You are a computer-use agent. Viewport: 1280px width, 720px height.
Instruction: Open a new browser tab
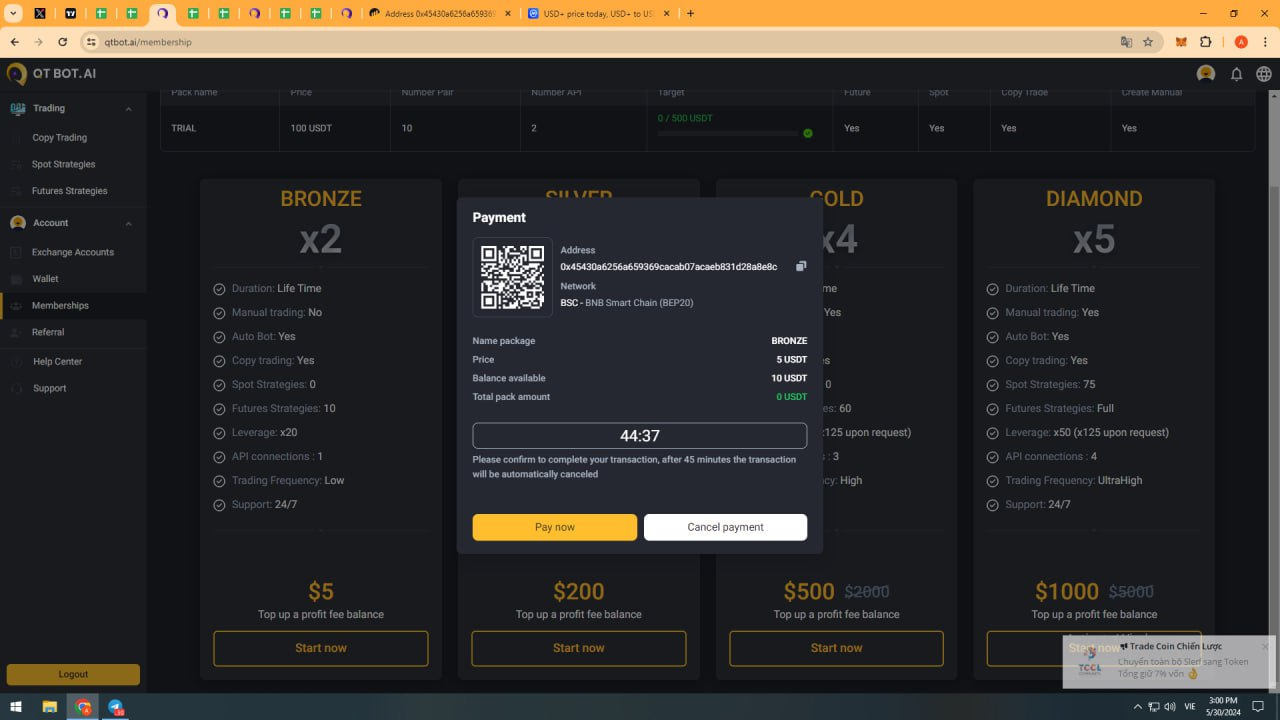pos(690,13)
